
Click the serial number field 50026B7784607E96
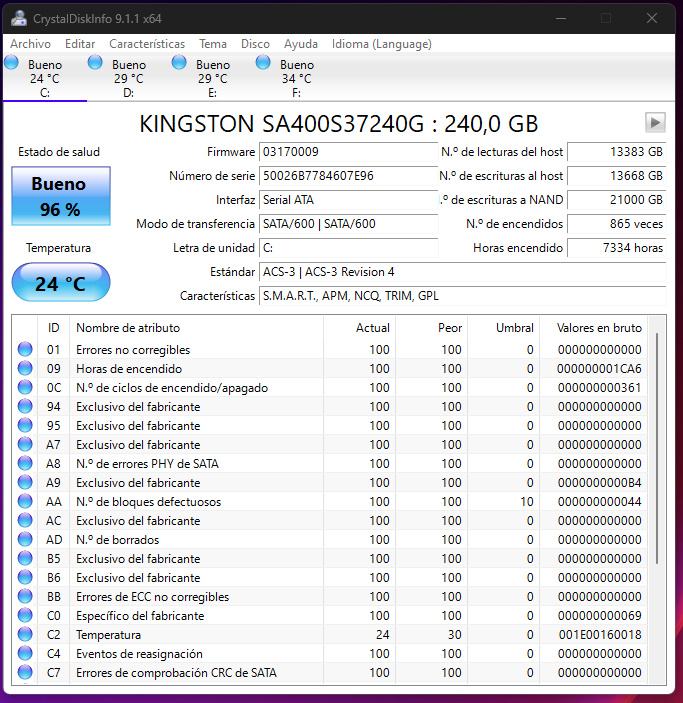348,176
